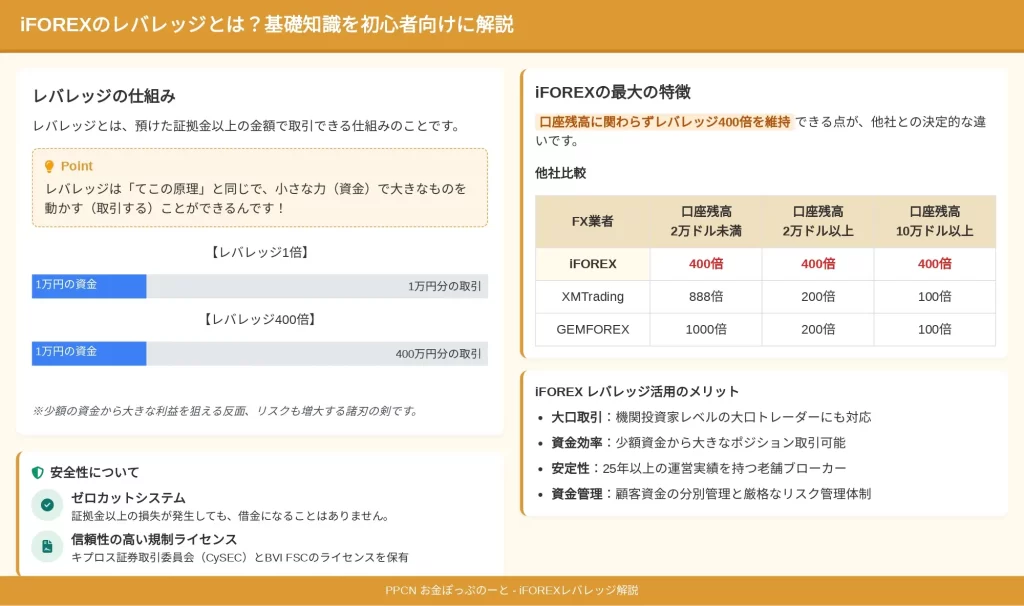Click the ゼロカットシステム title
1024x606 pixels.
(128, 498)
